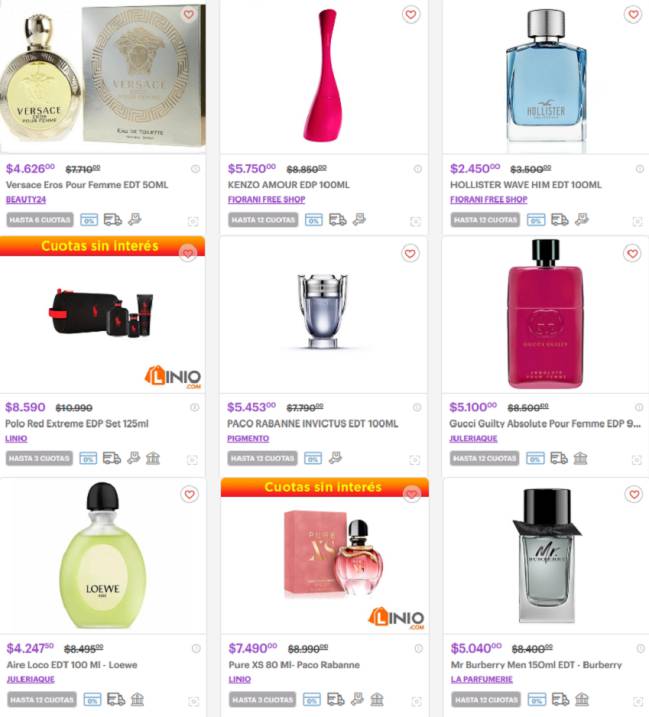Click the info circle beside Mr Burberry price
Viewport: 649px width, 717px height.
point(640,648)
